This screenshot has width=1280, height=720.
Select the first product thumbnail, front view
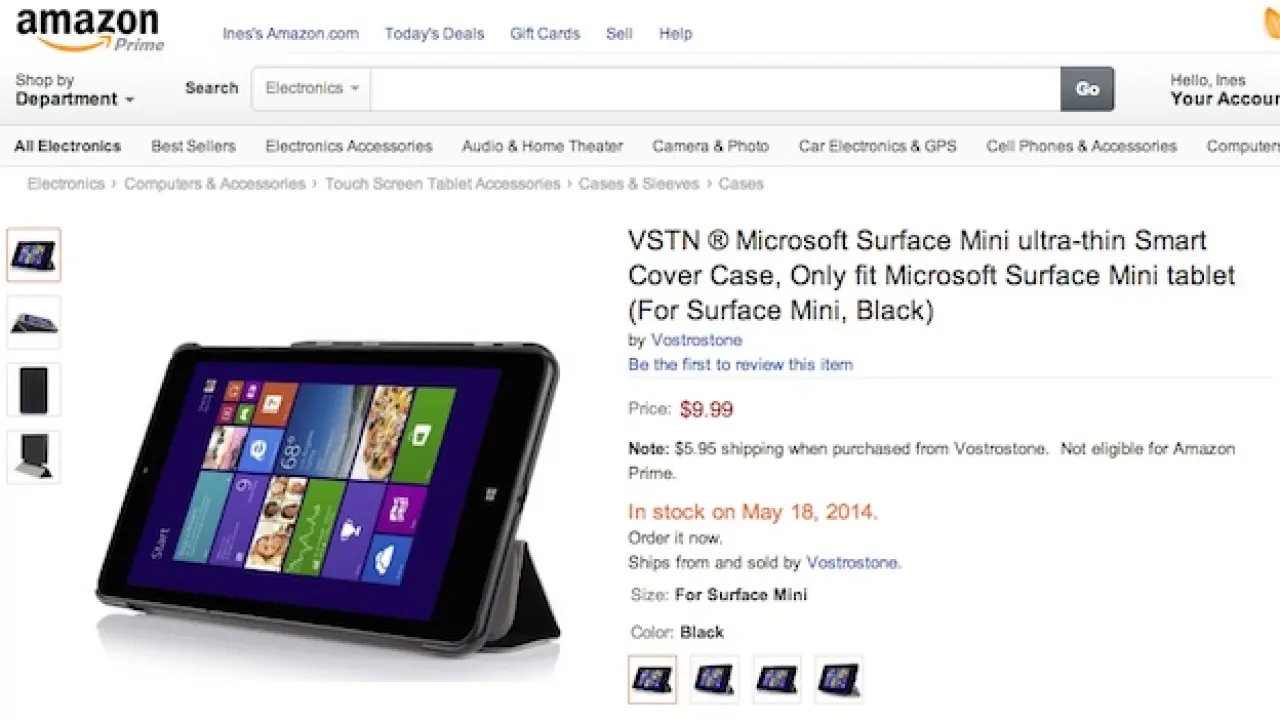point(34,255)
